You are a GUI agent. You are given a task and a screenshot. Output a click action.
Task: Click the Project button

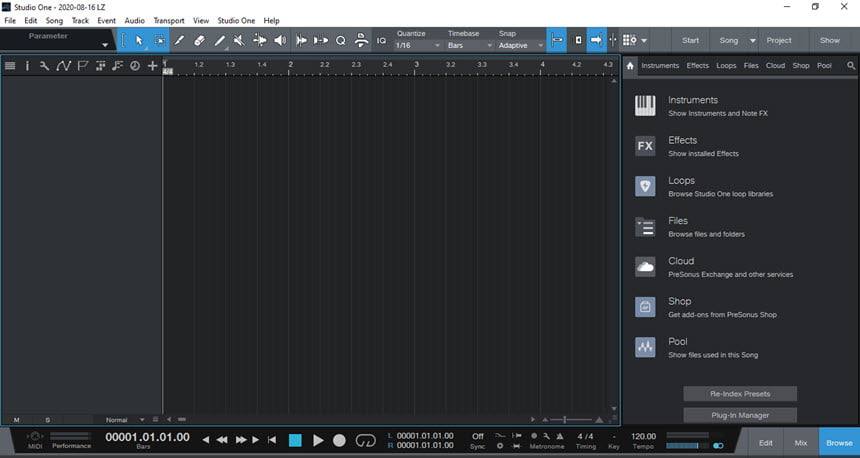pyautogui.click(x=779, y=41)
